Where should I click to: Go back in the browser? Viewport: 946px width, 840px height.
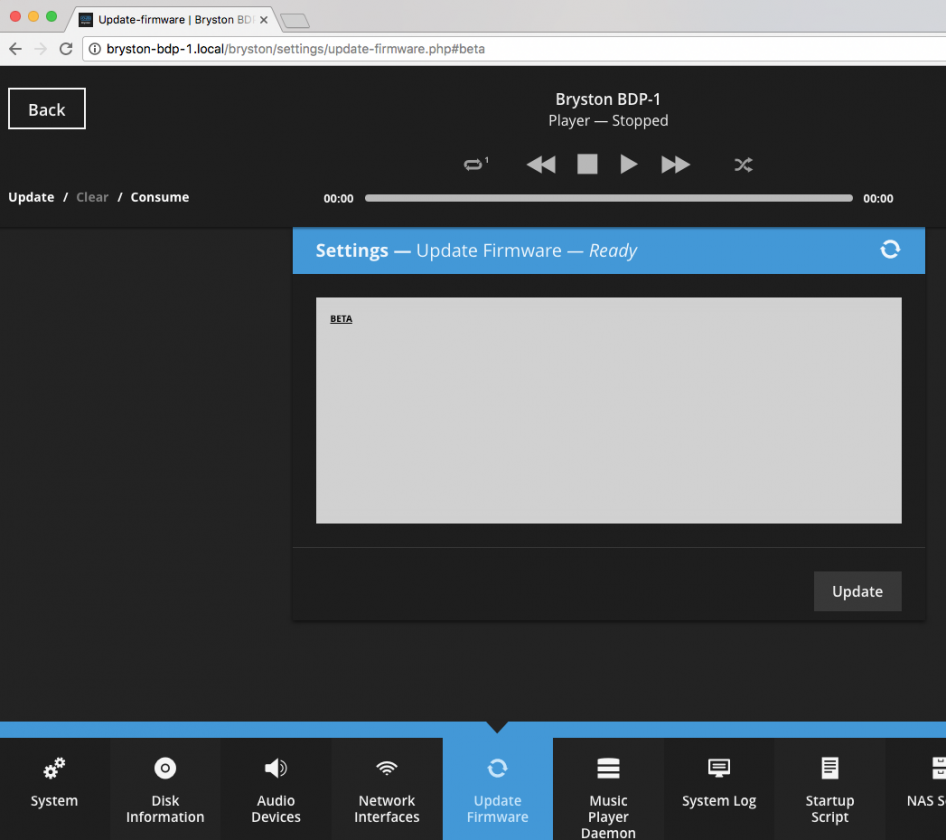tap(16, 49)
